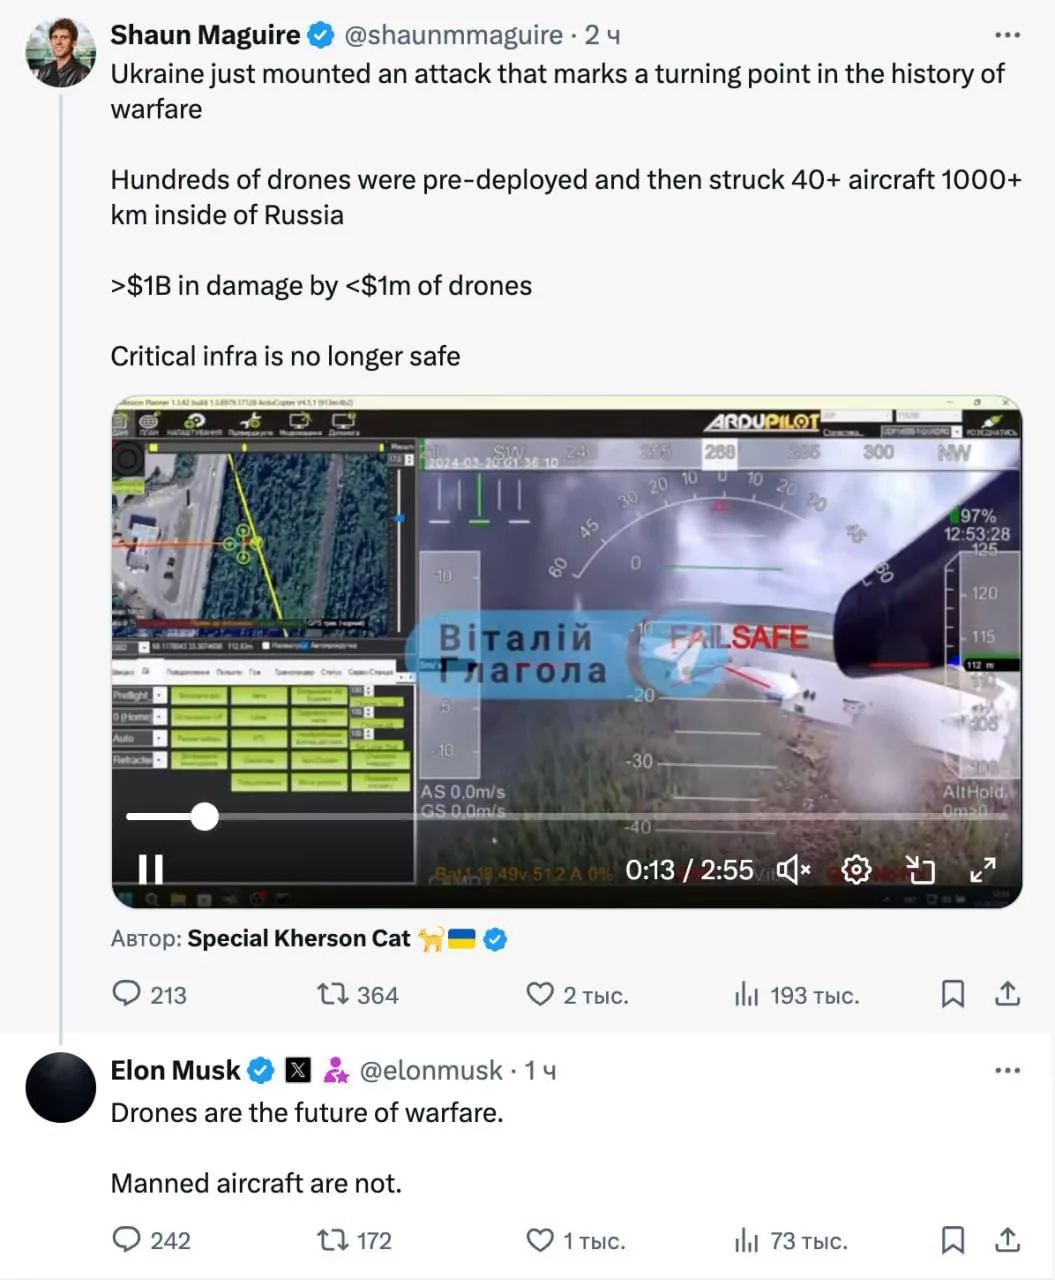Toggle picture-in-picture mode icon
This screenshot has width=1055, height=1280.
tap(919, 870)
